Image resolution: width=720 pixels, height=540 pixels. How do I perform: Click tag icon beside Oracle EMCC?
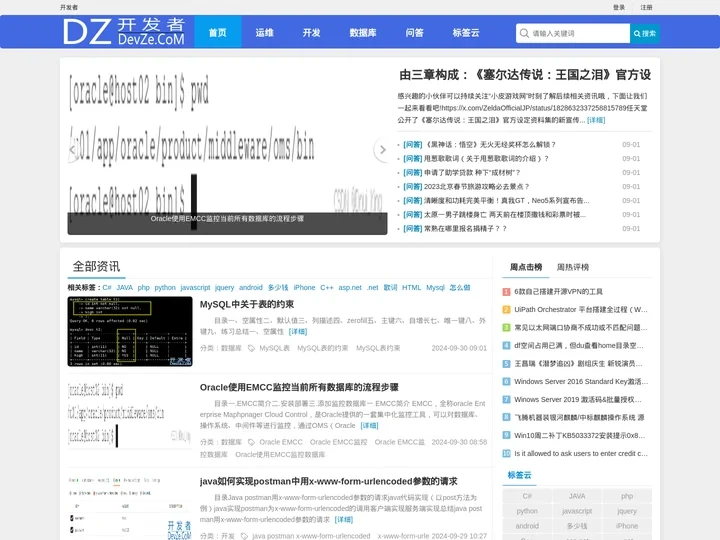(x=251, y=442)
